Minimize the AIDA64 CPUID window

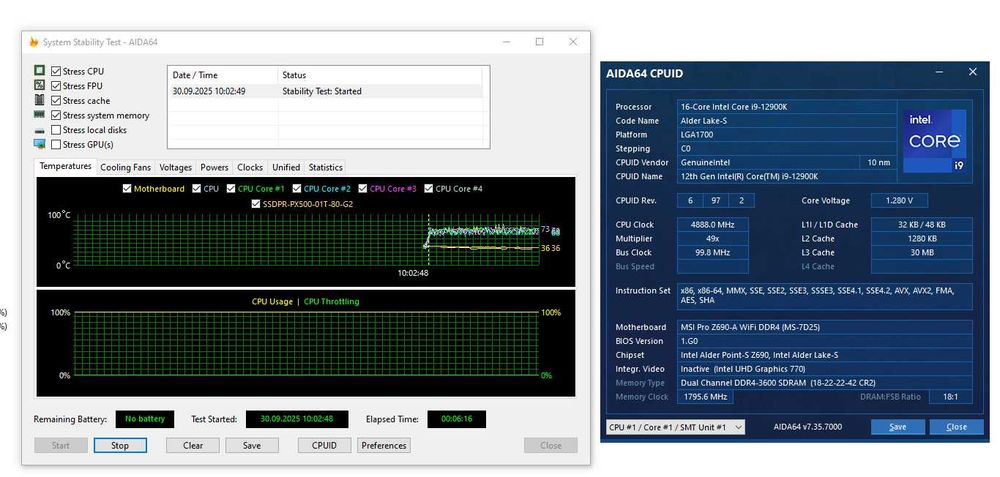(x=939, y=73)
